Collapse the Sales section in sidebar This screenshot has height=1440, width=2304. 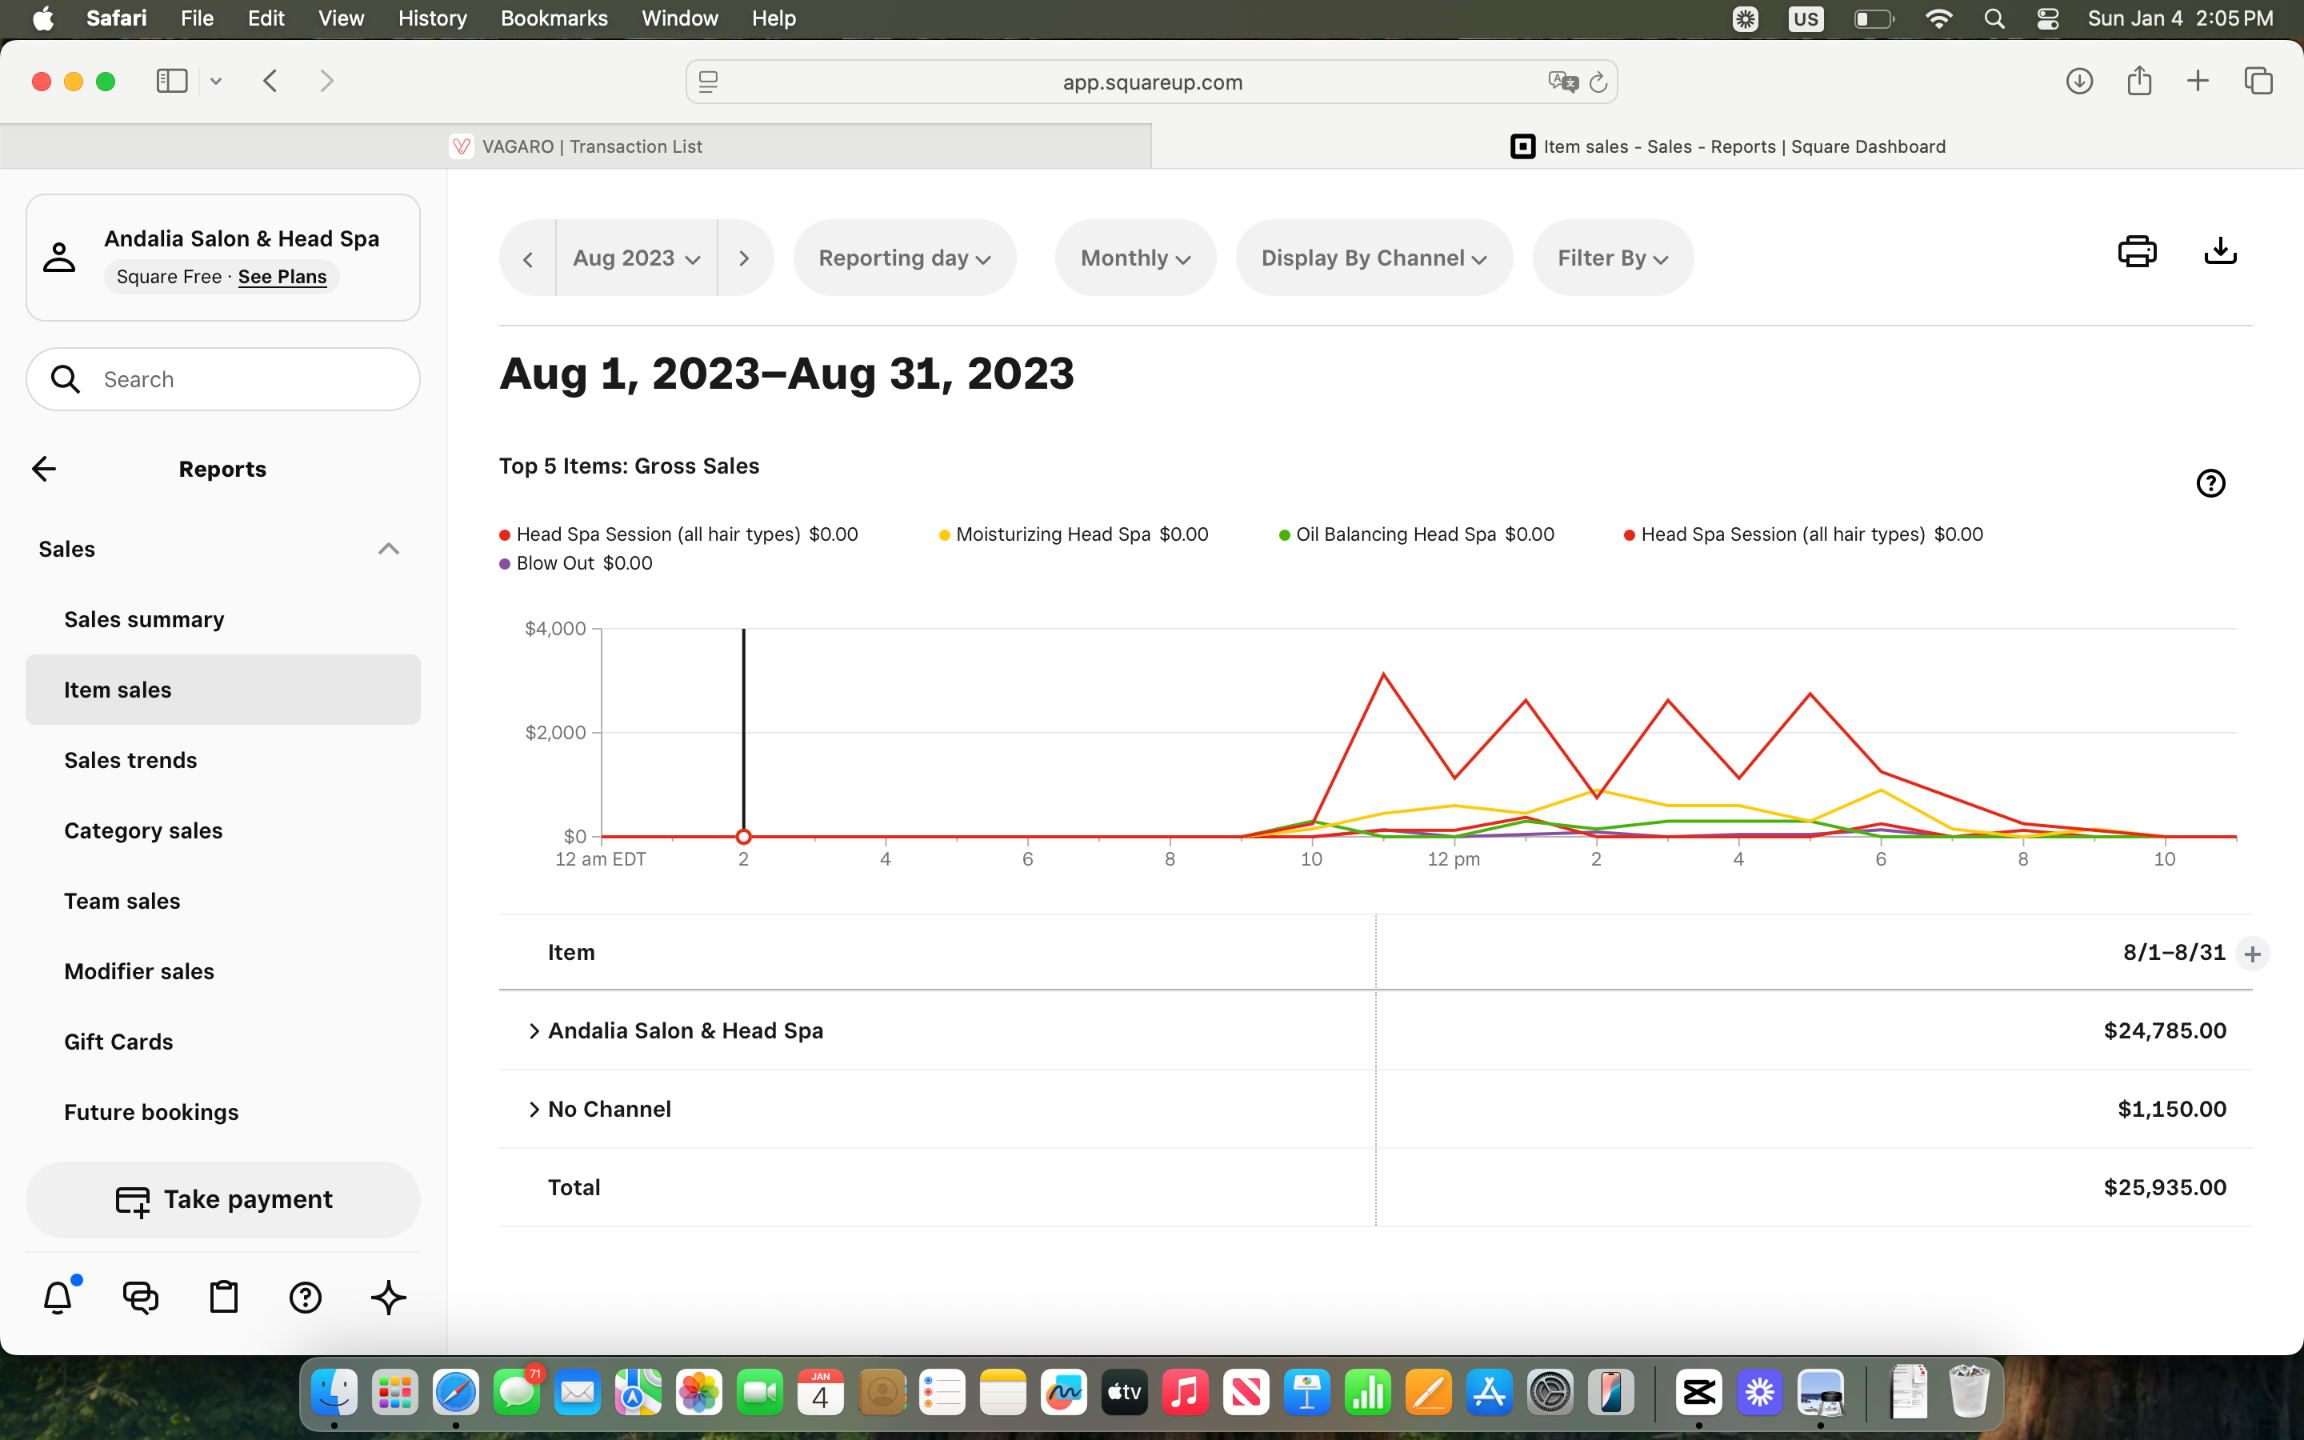pyautogui.click(x=388, y=549)
